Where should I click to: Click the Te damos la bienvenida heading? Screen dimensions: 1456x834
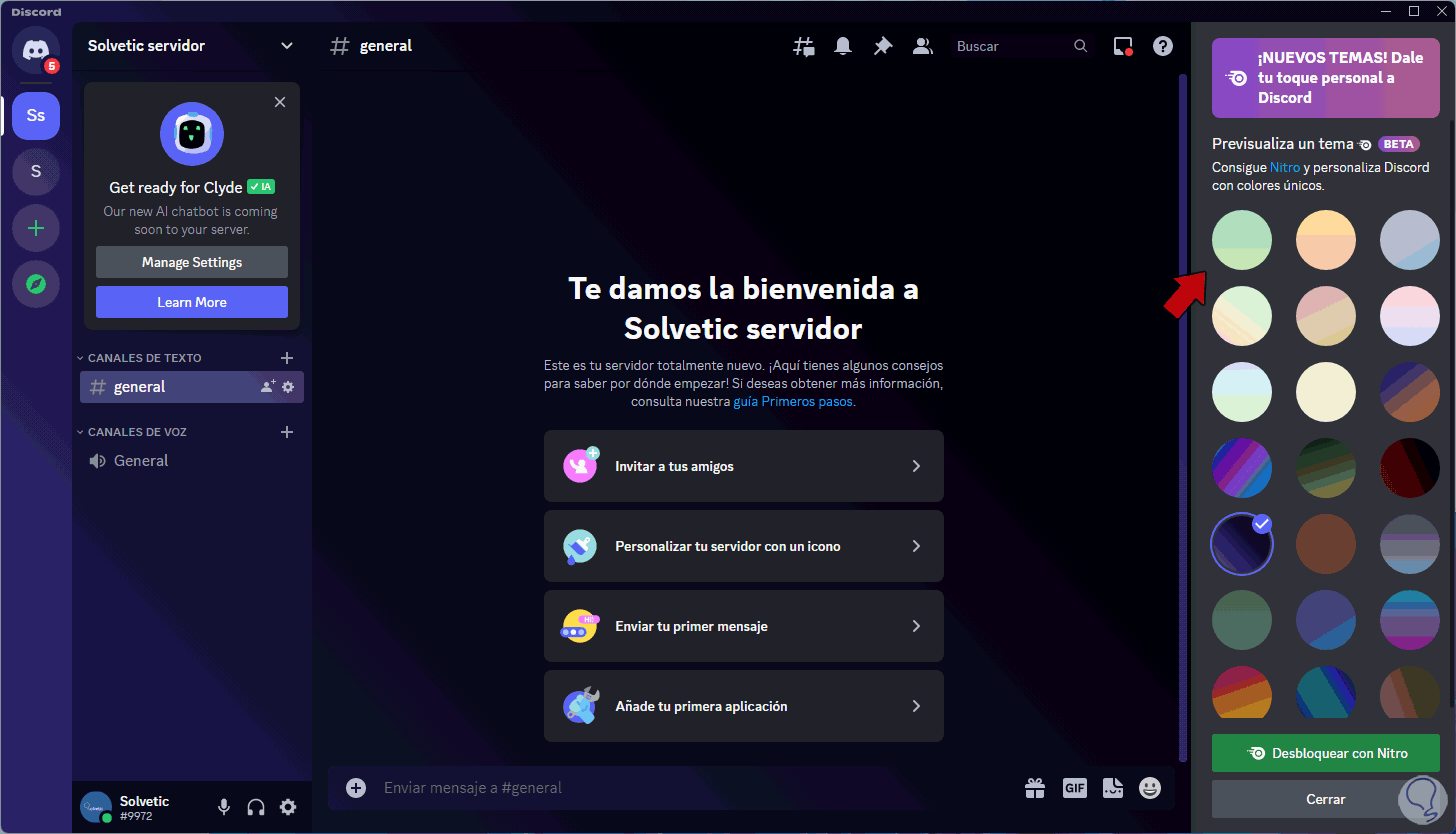(x=743, y=308)
